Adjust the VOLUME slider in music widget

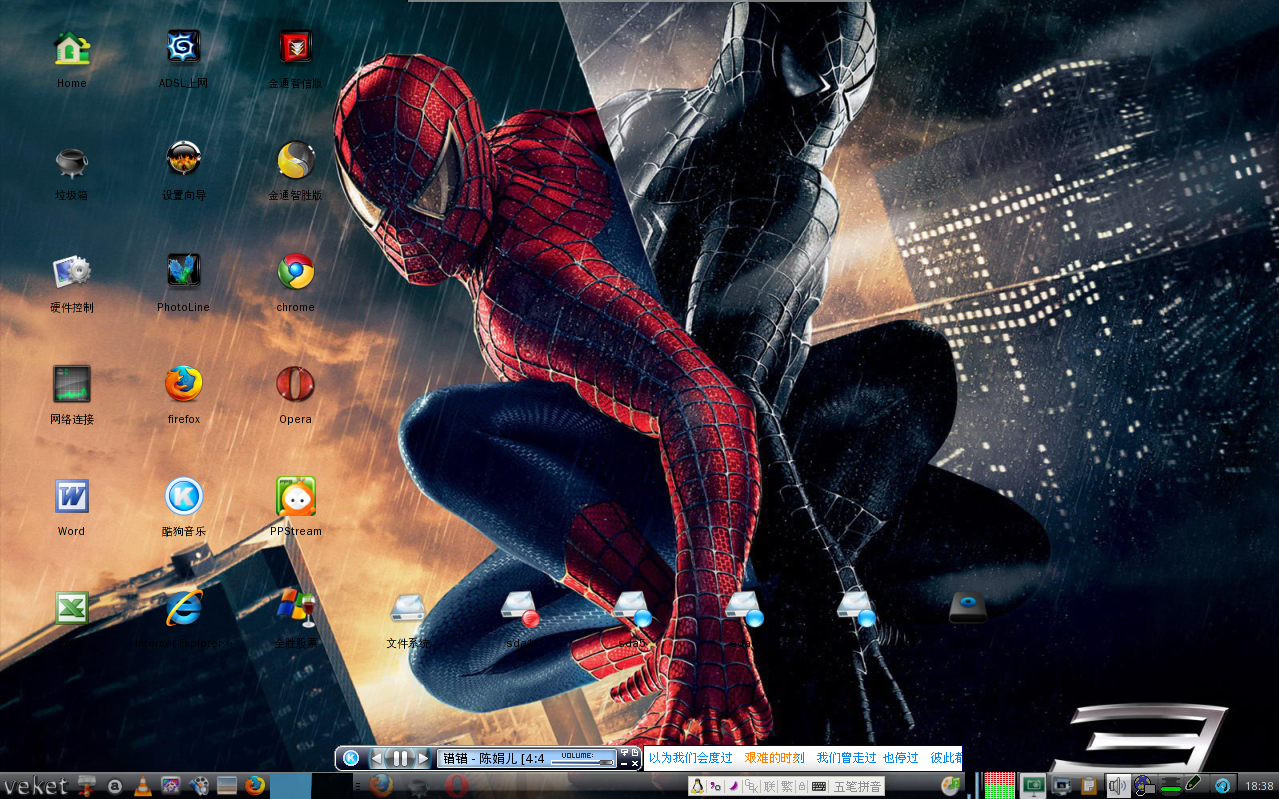point(582,763)
